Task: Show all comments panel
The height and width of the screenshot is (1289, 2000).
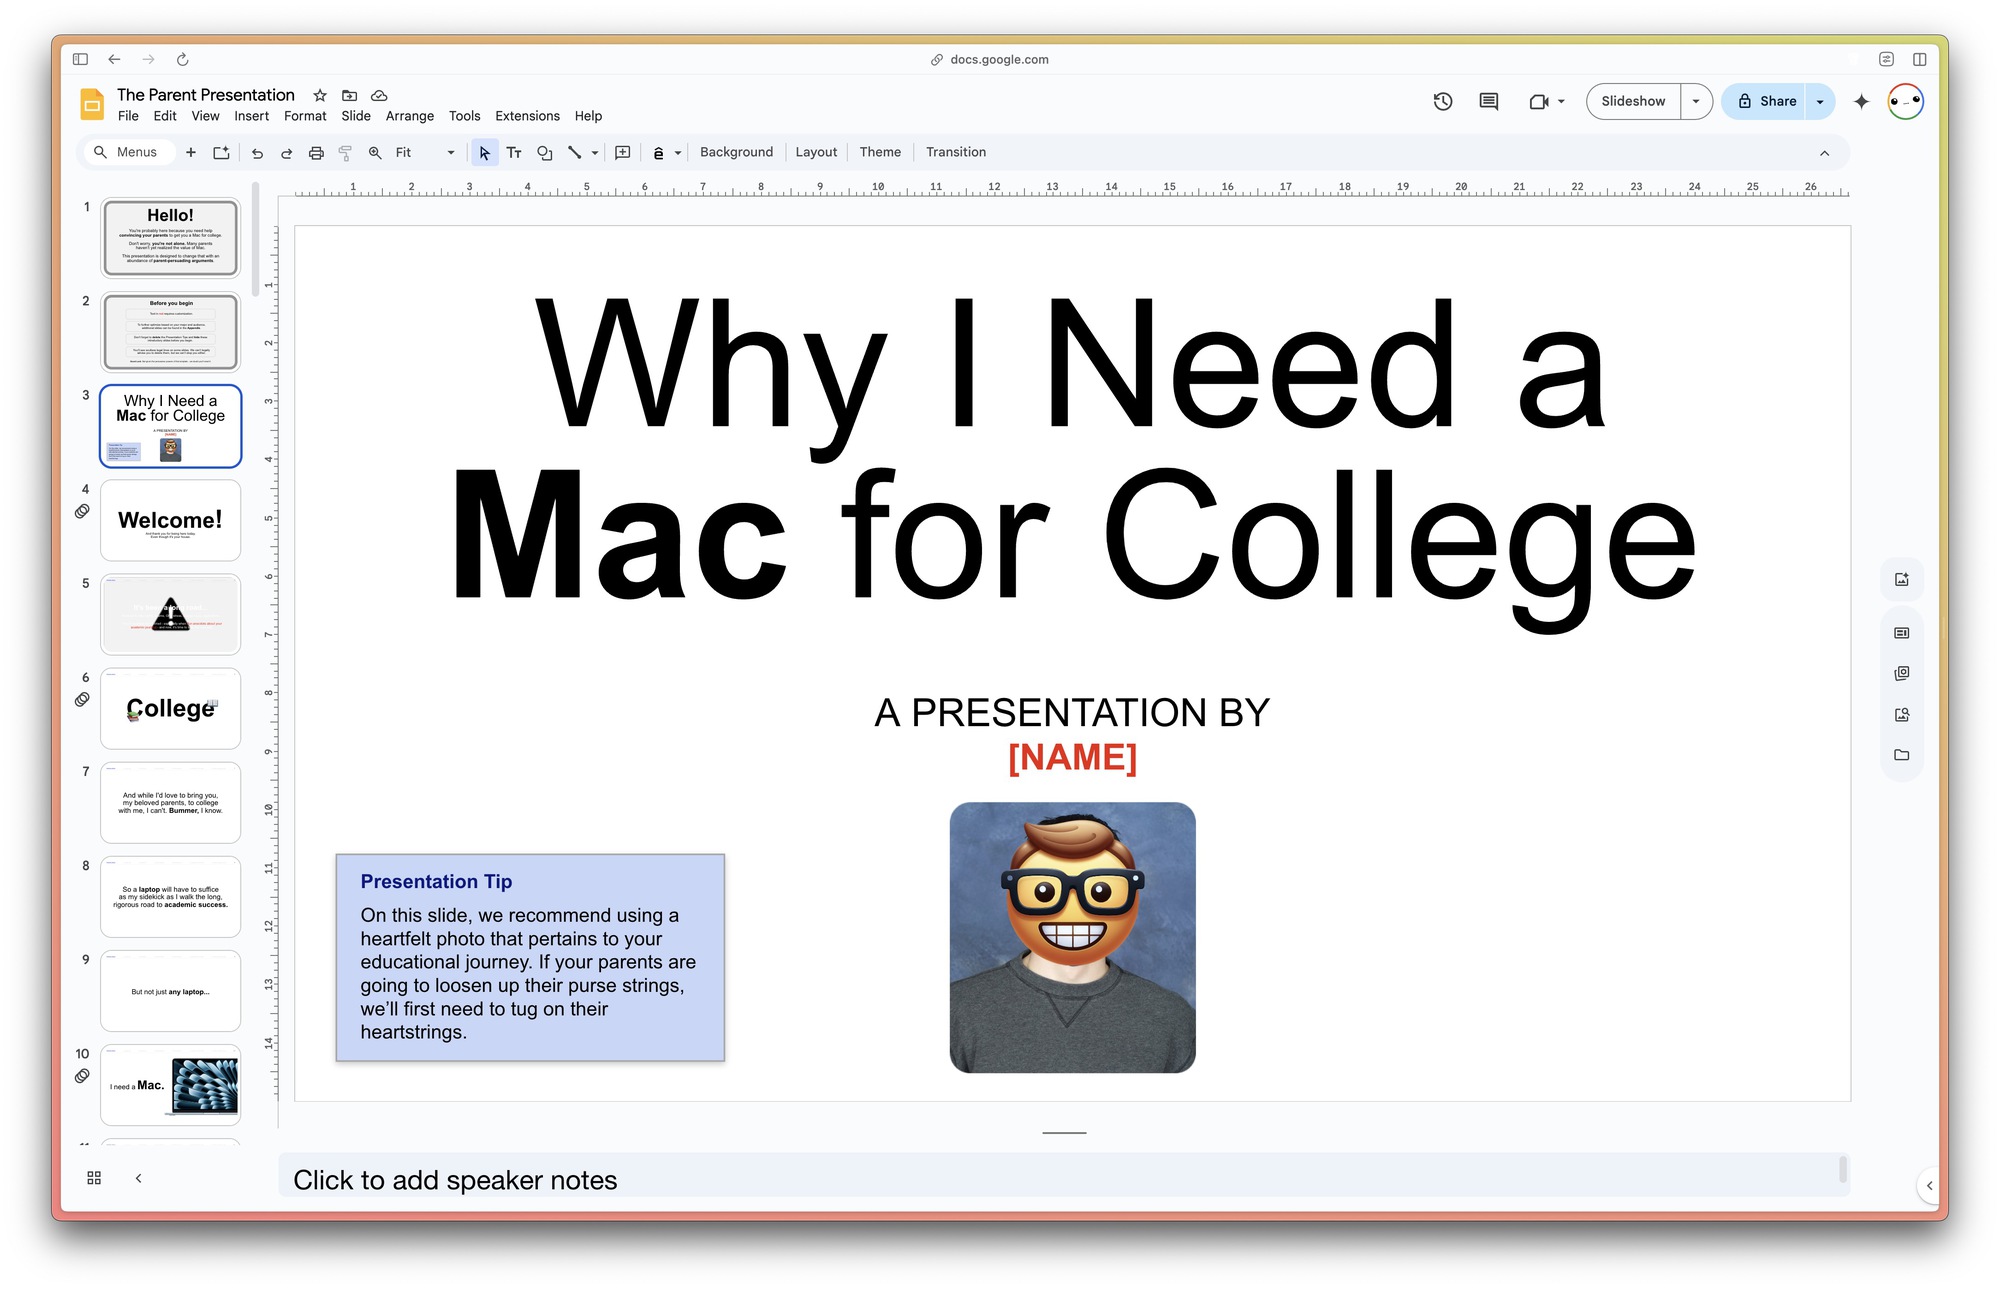Action: click(1489, 101)
